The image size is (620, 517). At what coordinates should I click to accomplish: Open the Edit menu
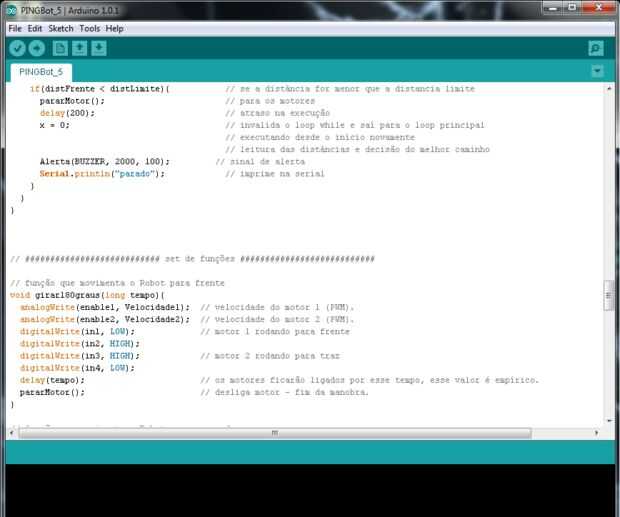(35, 28)
